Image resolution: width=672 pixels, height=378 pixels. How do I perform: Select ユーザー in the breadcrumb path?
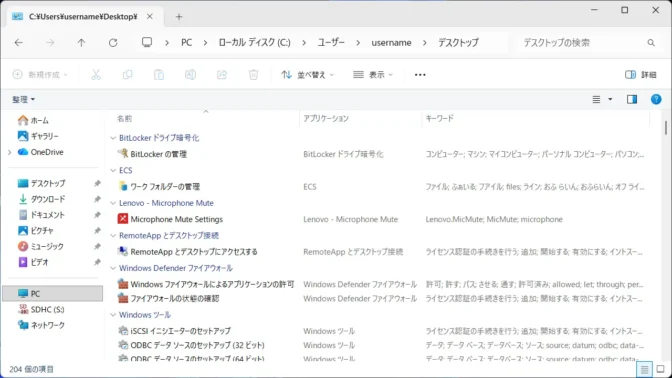click(x=331, y=42)
